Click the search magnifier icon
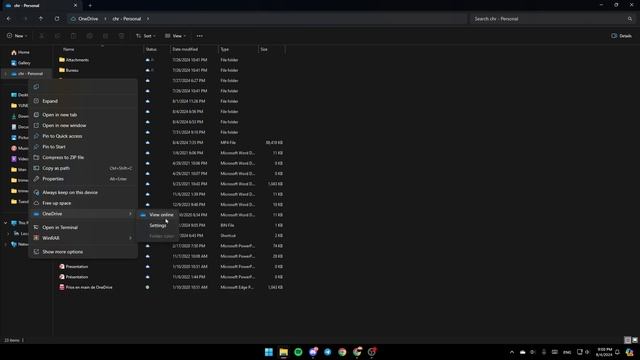 coord(630,19)
